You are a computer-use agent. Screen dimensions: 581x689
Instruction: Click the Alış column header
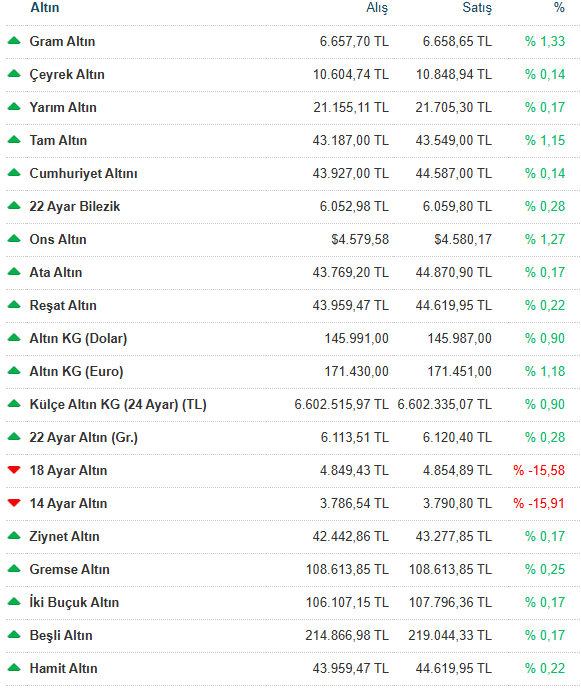(377, 8)
